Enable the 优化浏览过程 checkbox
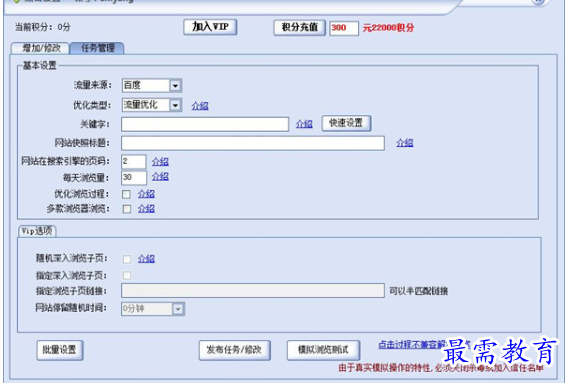The image size is (565, 383). (x=126, y=195)
